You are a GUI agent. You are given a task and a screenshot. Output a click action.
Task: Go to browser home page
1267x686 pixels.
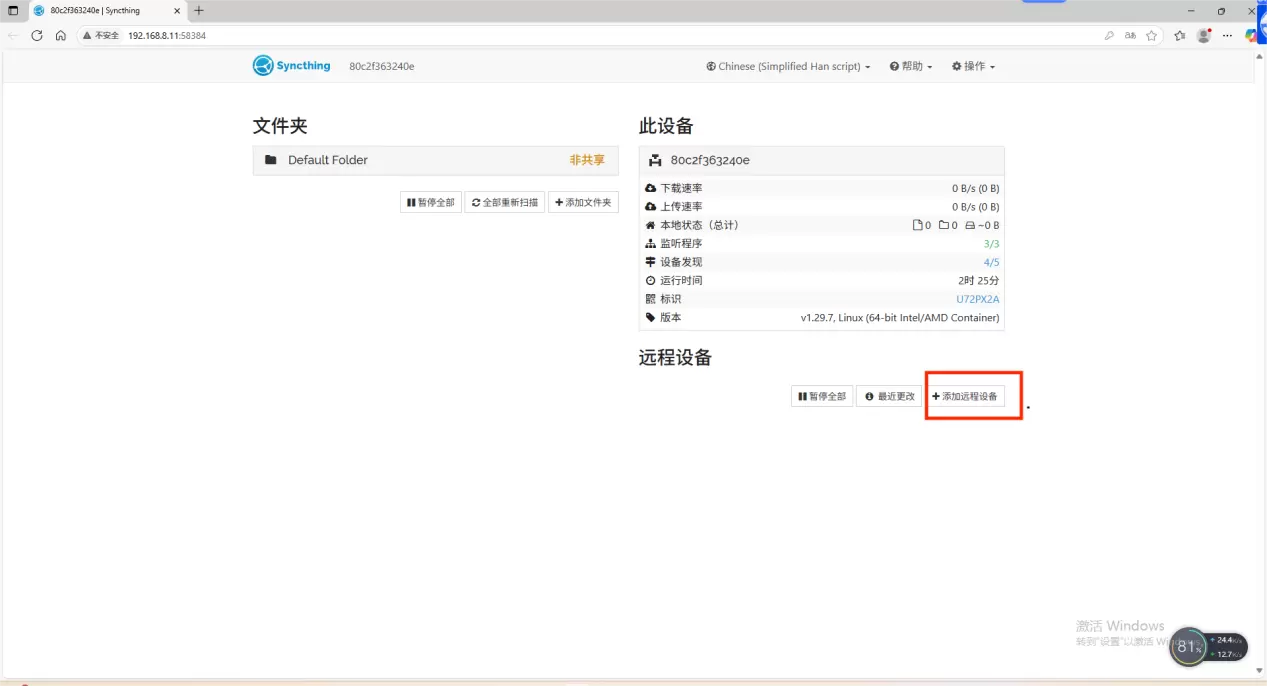click(61, 35)
